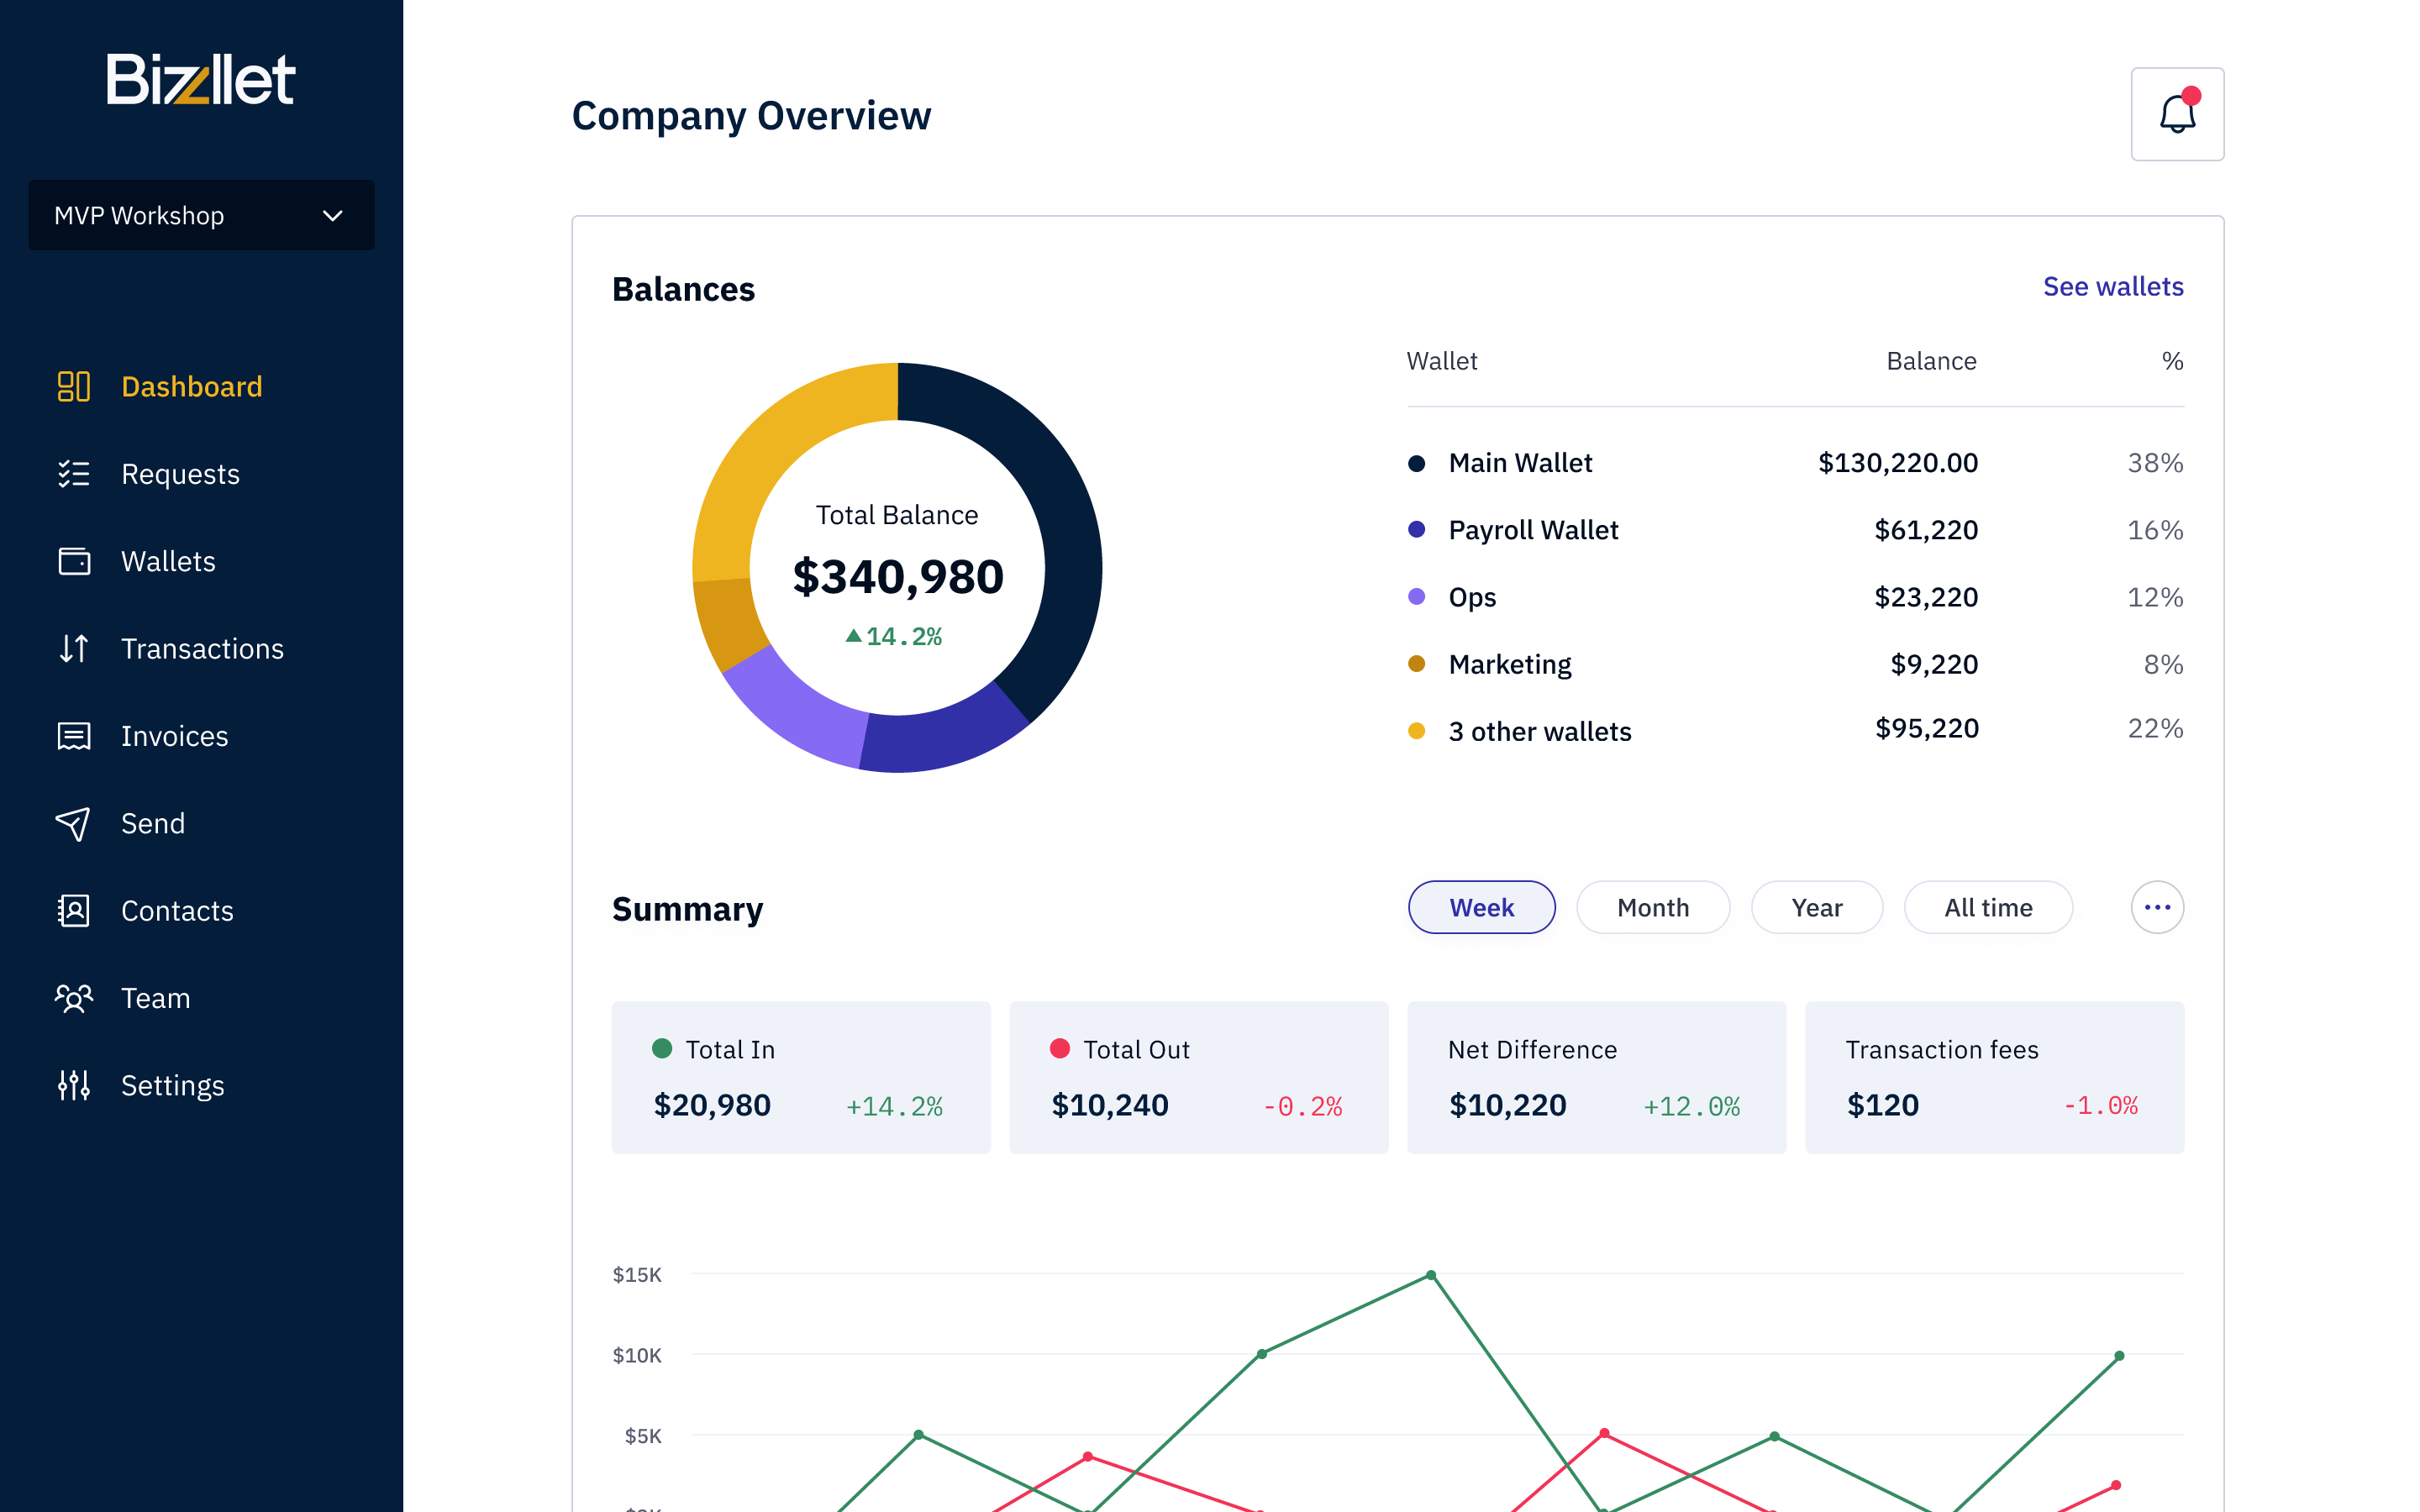Open Settings from the sidebar
This screenshot has width=2420, height=1512.
pos(172,1086)
